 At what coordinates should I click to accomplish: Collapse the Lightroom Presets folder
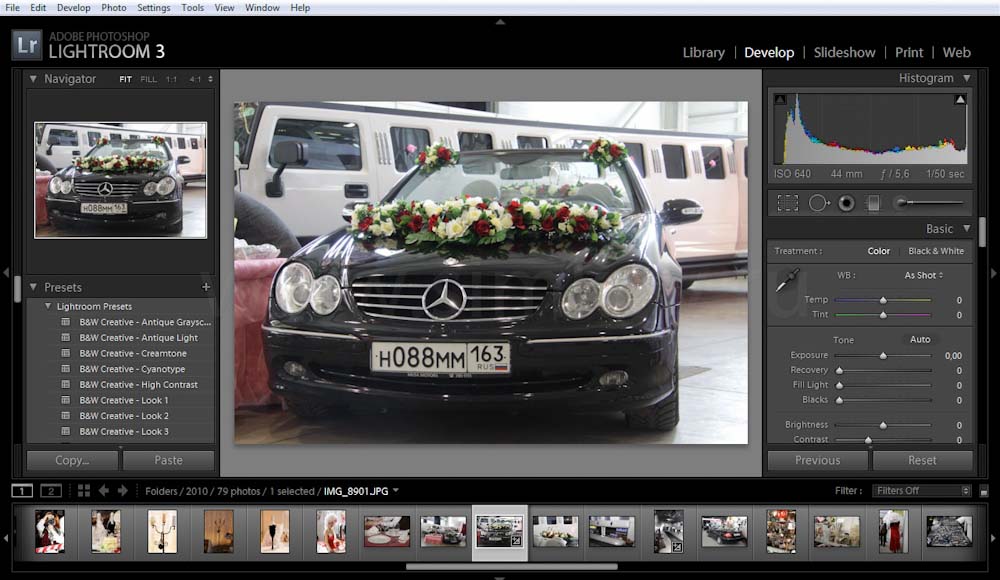pos(48,306)
